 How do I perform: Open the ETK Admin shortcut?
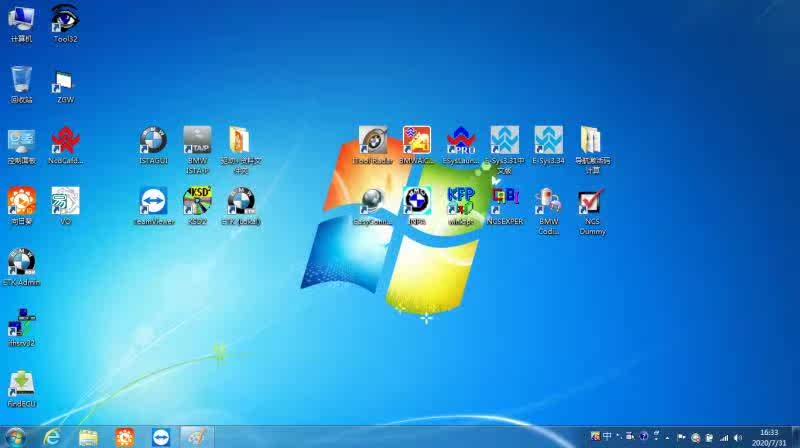click(21, 267)
